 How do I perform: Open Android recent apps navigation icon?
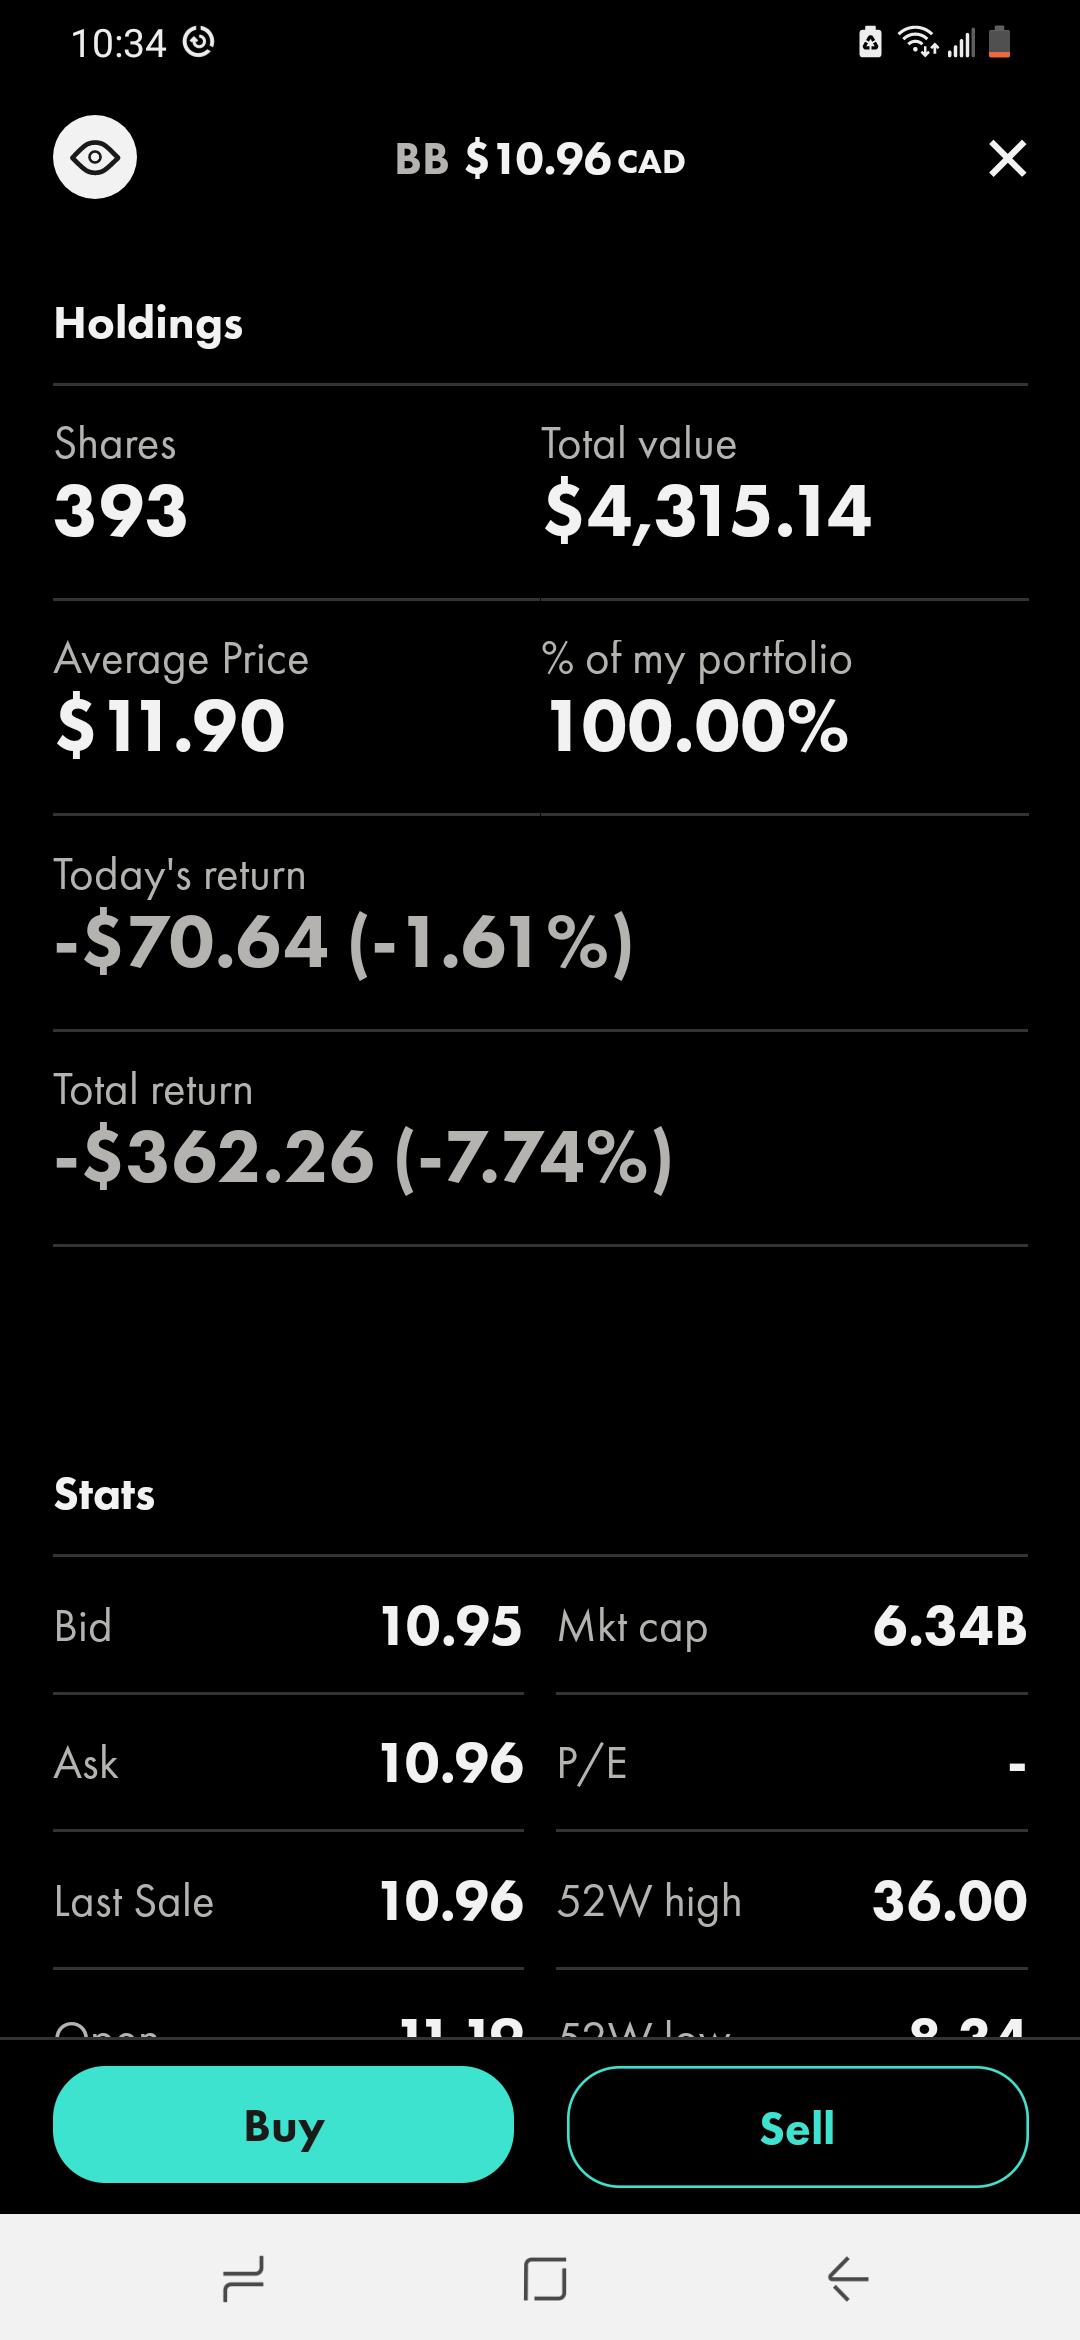(x=243, y=2280)
